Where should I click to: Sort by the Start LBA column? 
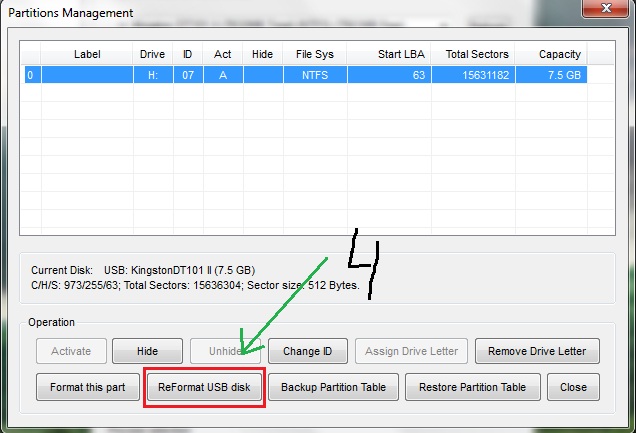pyautogui.click(x=402, y=54)
